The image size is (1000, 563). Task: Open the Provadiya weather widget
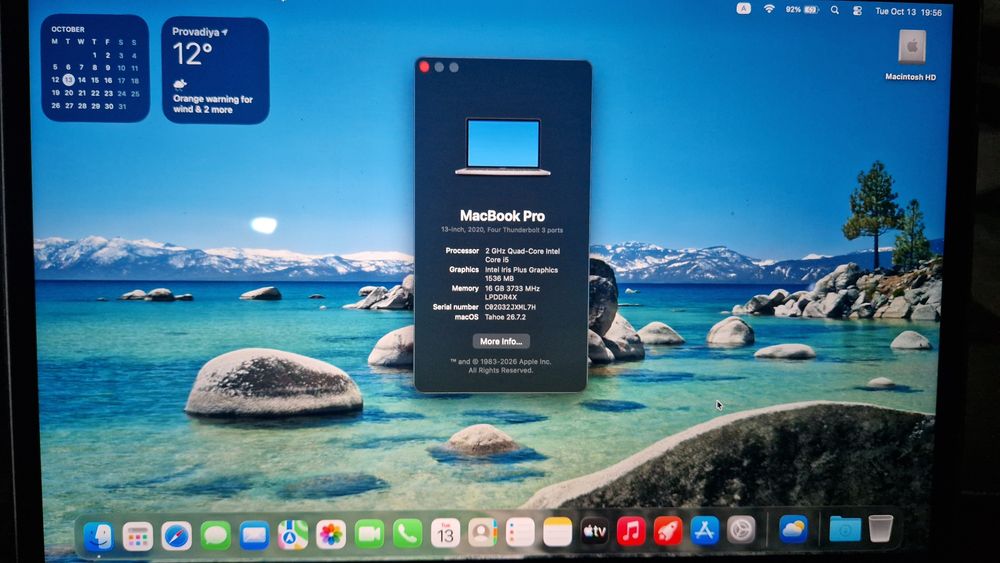(215, 70)
